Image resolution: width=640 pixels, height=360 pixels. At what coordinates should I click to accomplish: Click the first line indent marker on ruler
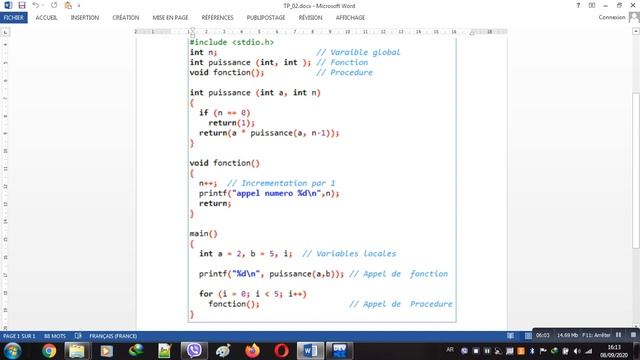pyautogui.click(x=192, y=30)
